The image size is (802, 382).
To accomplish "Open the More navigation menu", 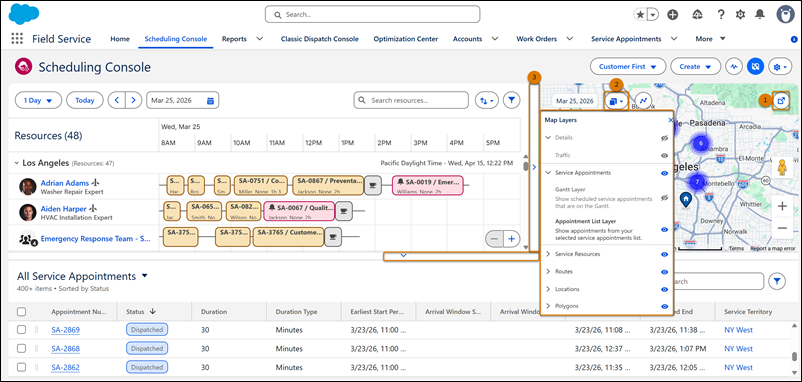I will click(x=710, y=39).
